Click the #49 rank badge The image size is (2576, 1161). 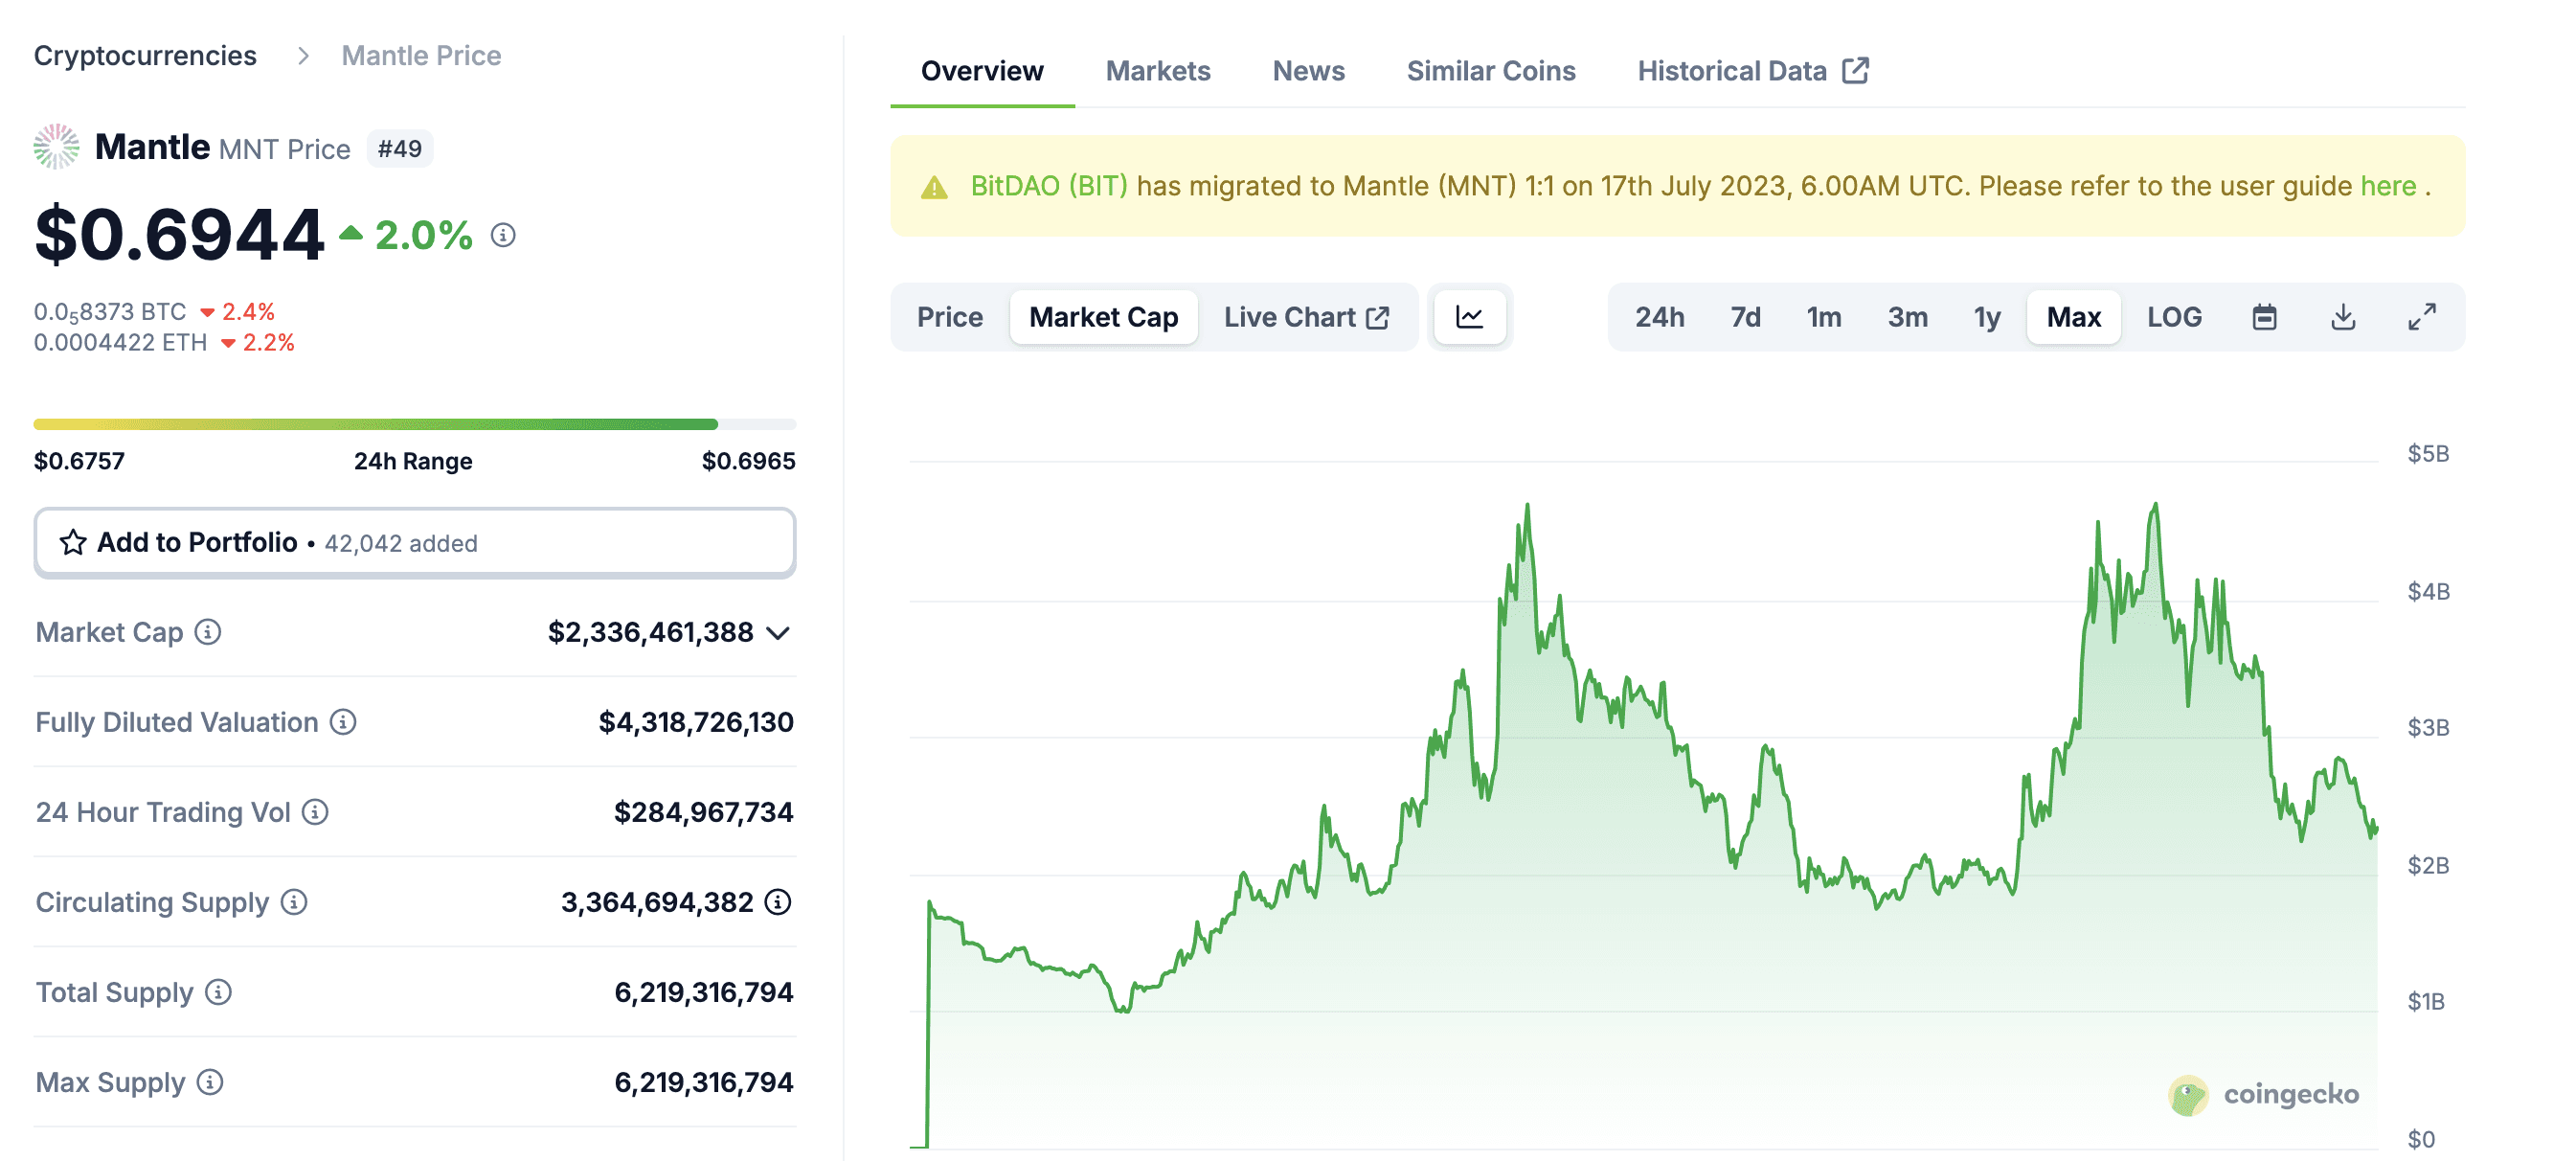400,149
